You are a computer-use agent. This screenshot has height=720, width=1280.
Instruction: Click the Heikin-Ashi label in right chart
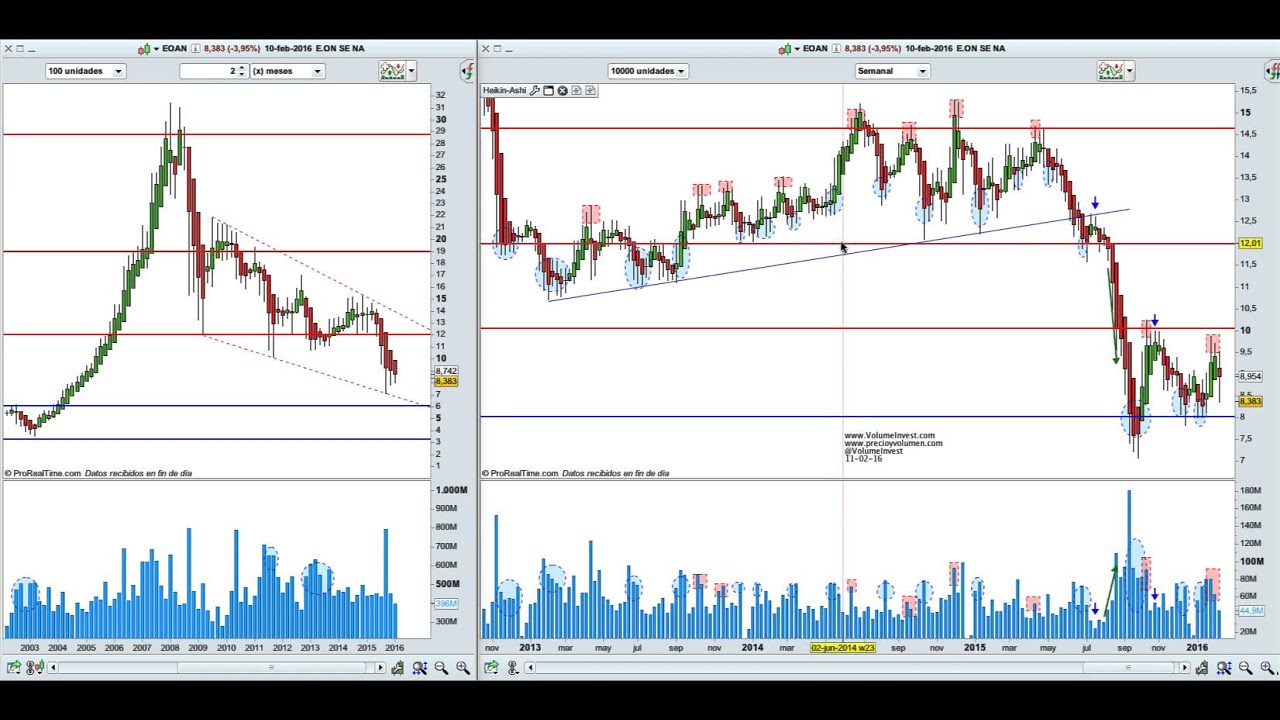(504, 91)
